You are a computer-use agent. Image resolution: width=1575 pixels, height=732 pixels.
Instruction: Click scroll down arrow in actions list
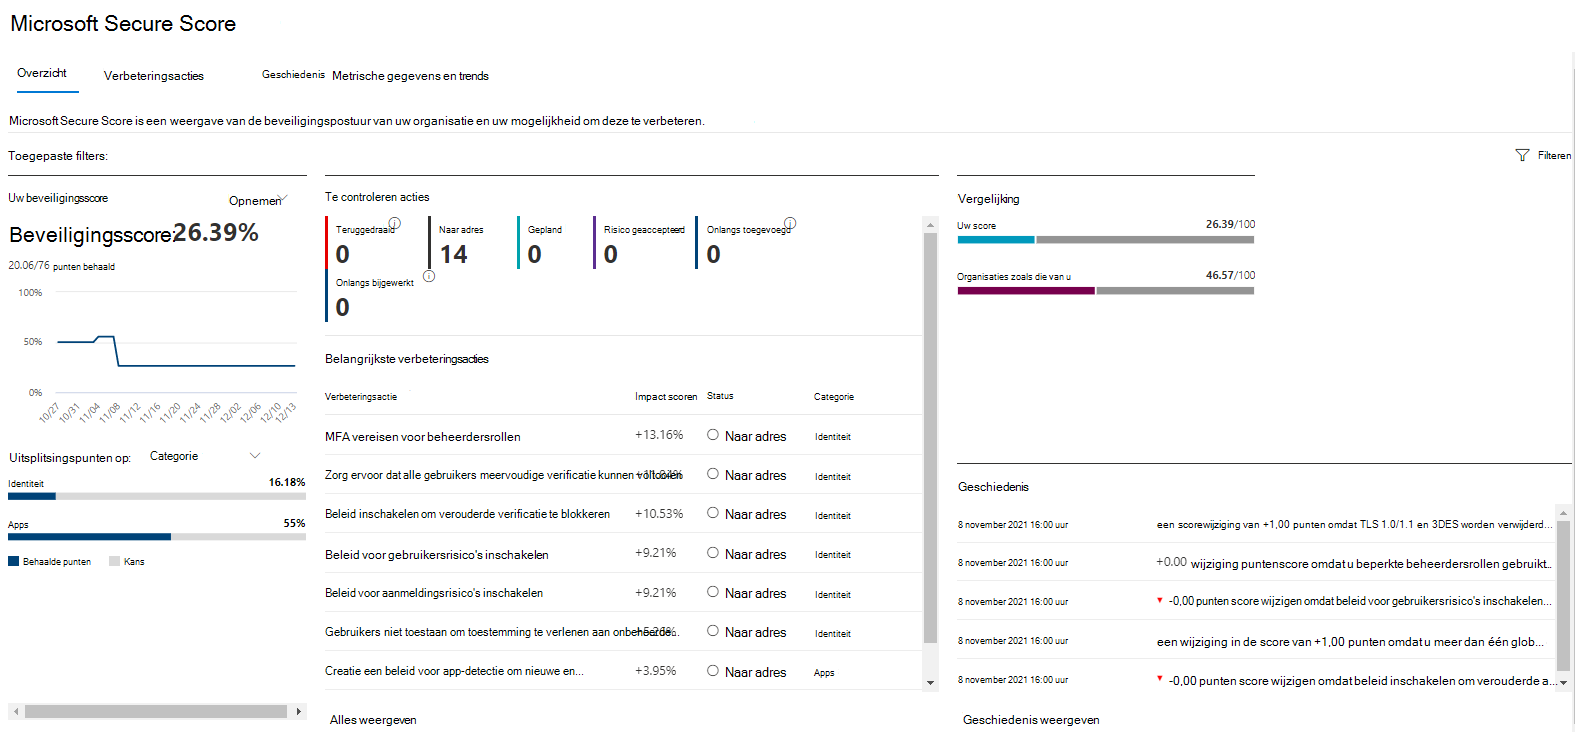point(930,683)
